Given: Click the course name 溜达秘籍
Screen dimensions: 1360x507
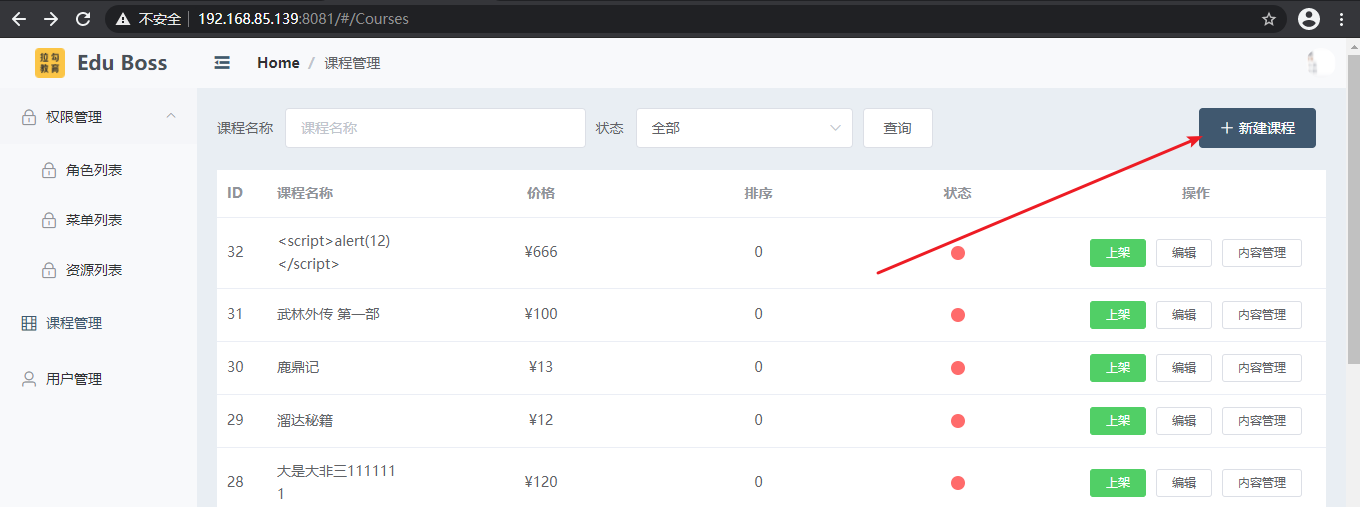Looking at the screenshot, I should [305, 420].
